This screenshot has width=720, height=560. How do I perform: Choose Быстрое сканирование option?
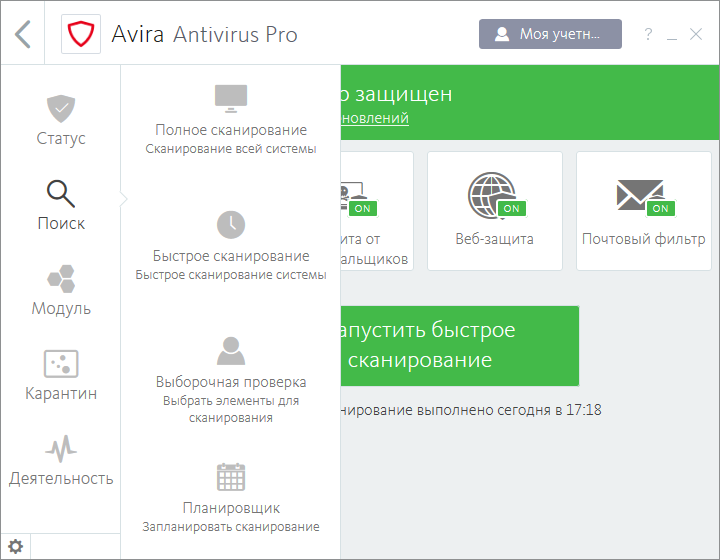tap(231, 256)
